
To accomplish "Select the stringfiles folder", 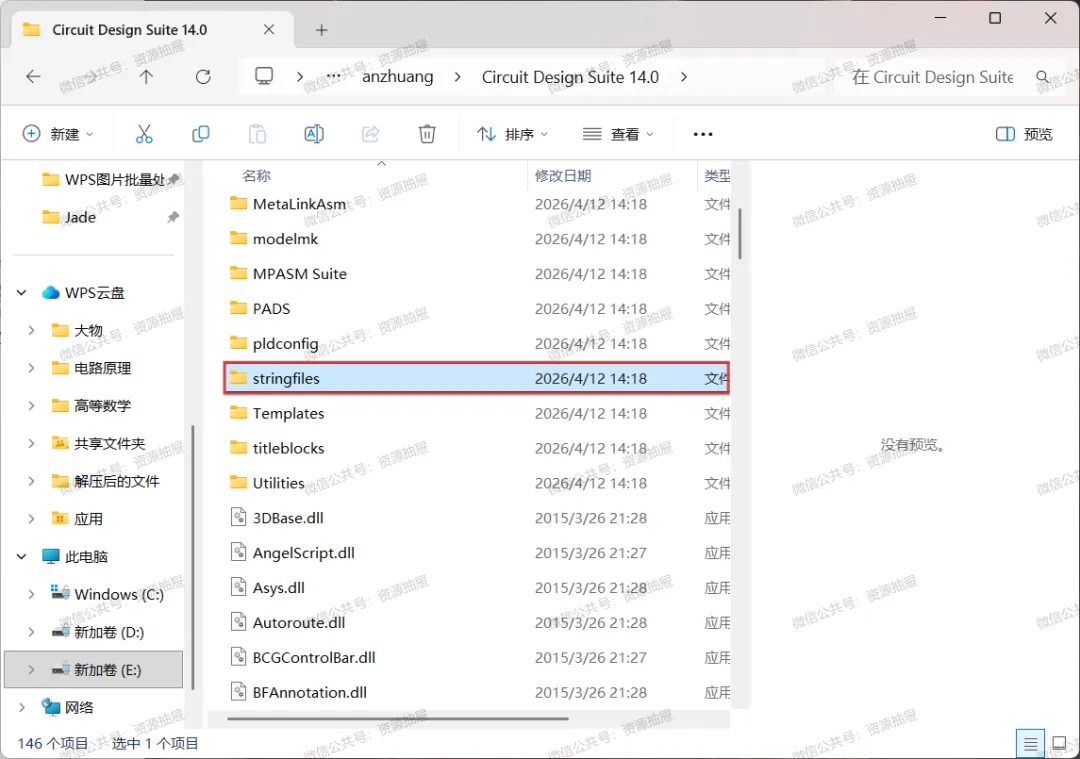I will [477, 378].
